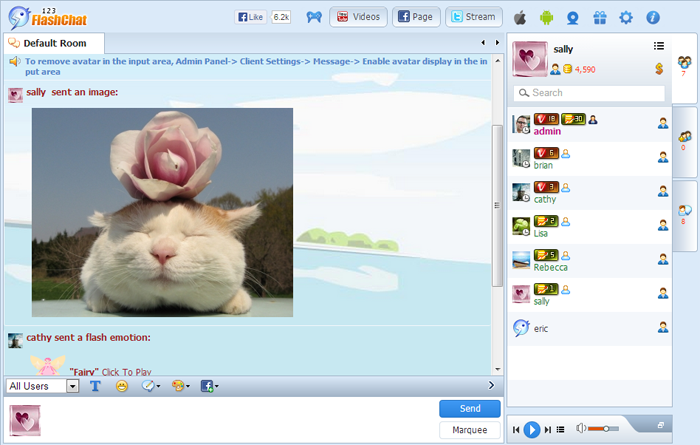Skip to the next track

click(x=548, y=429)
